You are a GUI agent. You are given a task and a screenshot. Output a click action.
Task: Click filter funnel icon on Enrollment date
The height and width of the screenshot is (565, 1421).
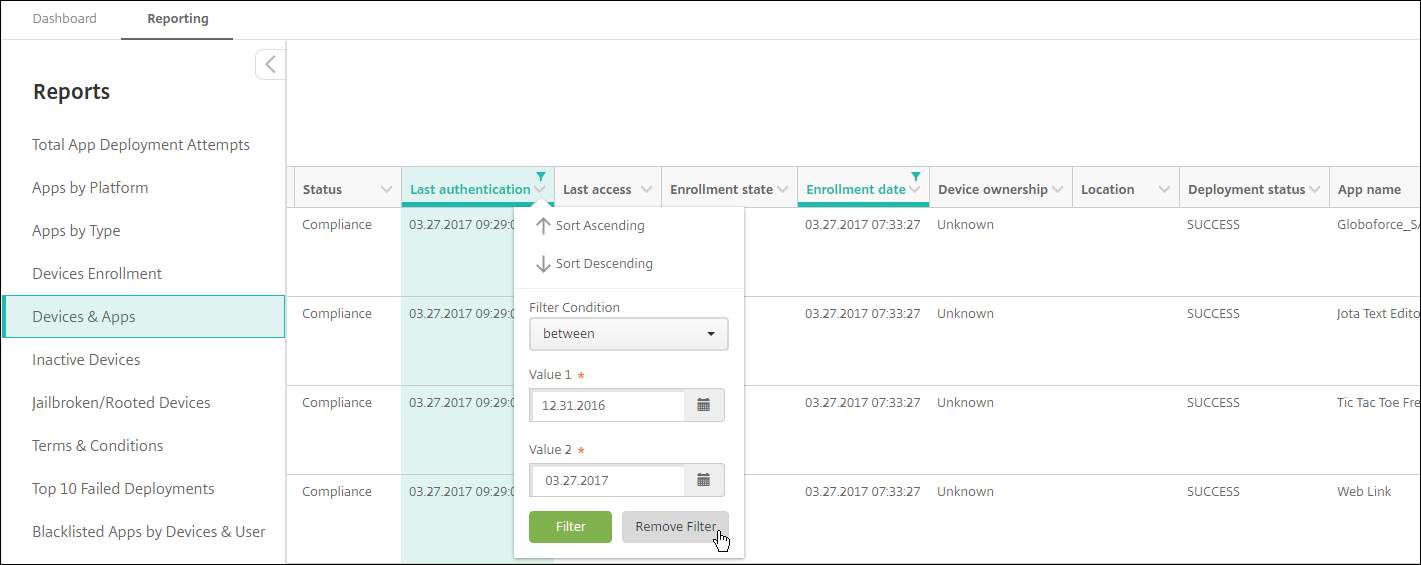coord(915,177)
